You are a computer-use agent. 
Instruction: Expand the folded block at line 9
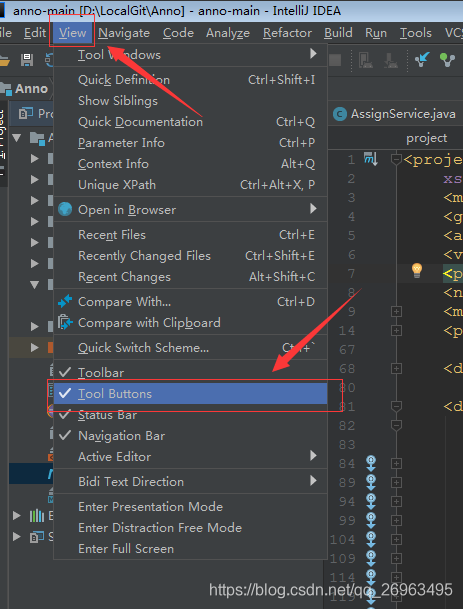tap(396, 311)
